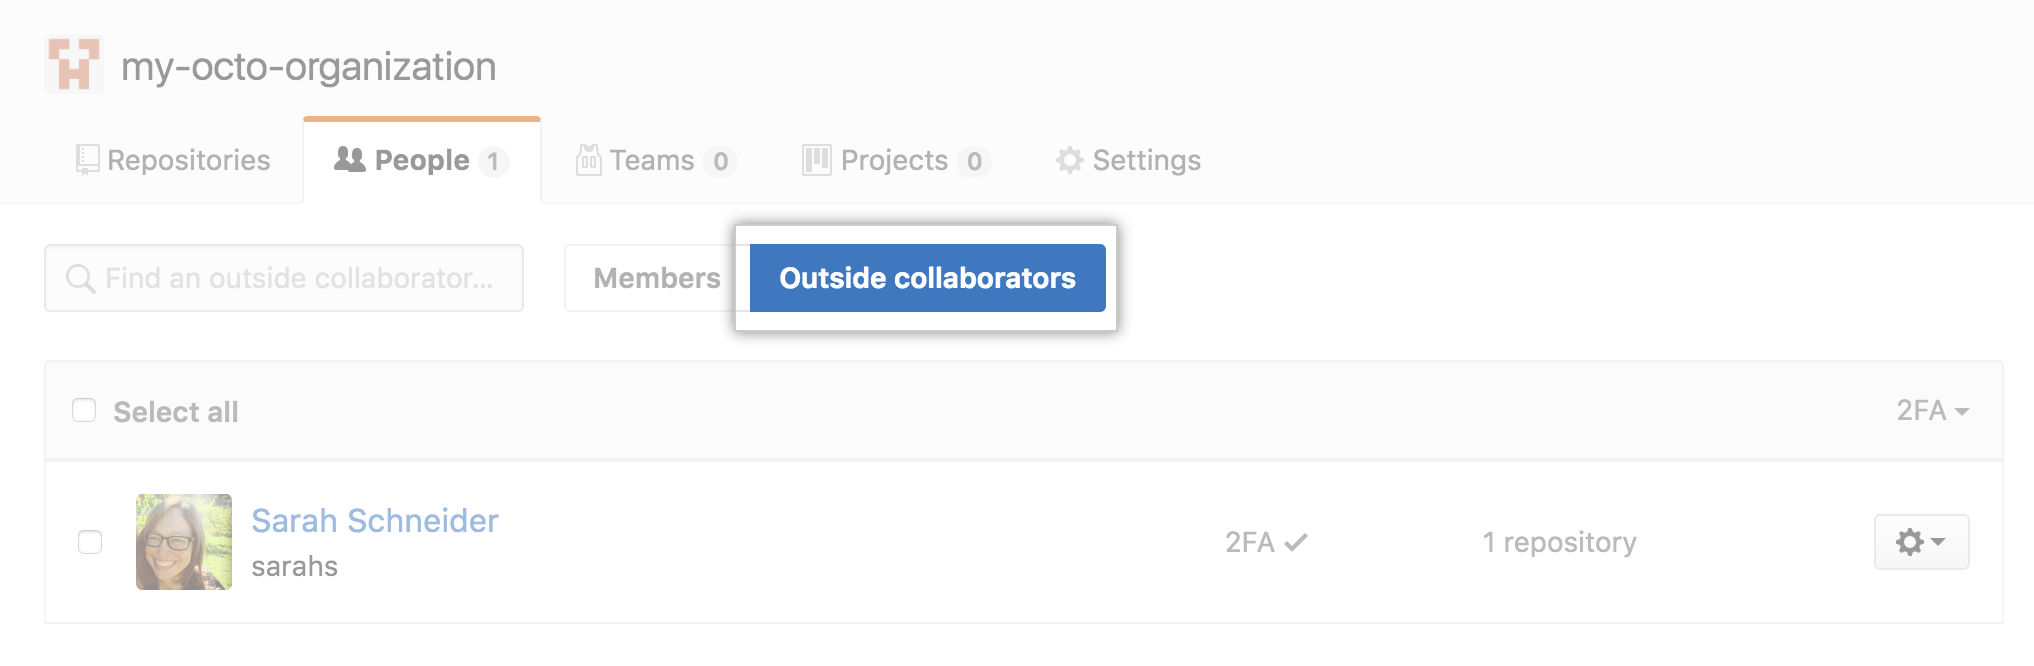Image resolution: width=2034 pixels, height=666 pixels.
Task: Open Sarah Schneider's profile link
Action: coord(375,521)
